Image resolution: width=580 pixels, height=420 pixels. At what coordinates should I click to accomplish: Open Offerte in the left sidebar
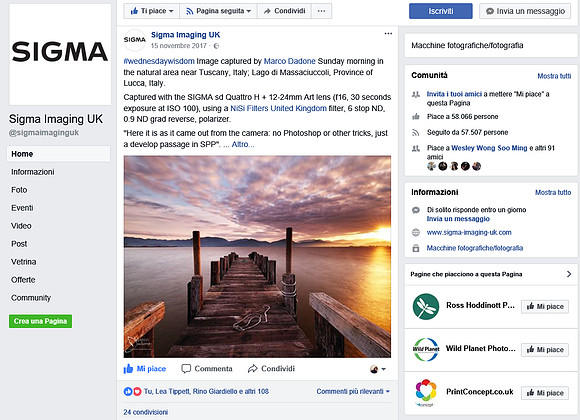click(x=23, y=280)
